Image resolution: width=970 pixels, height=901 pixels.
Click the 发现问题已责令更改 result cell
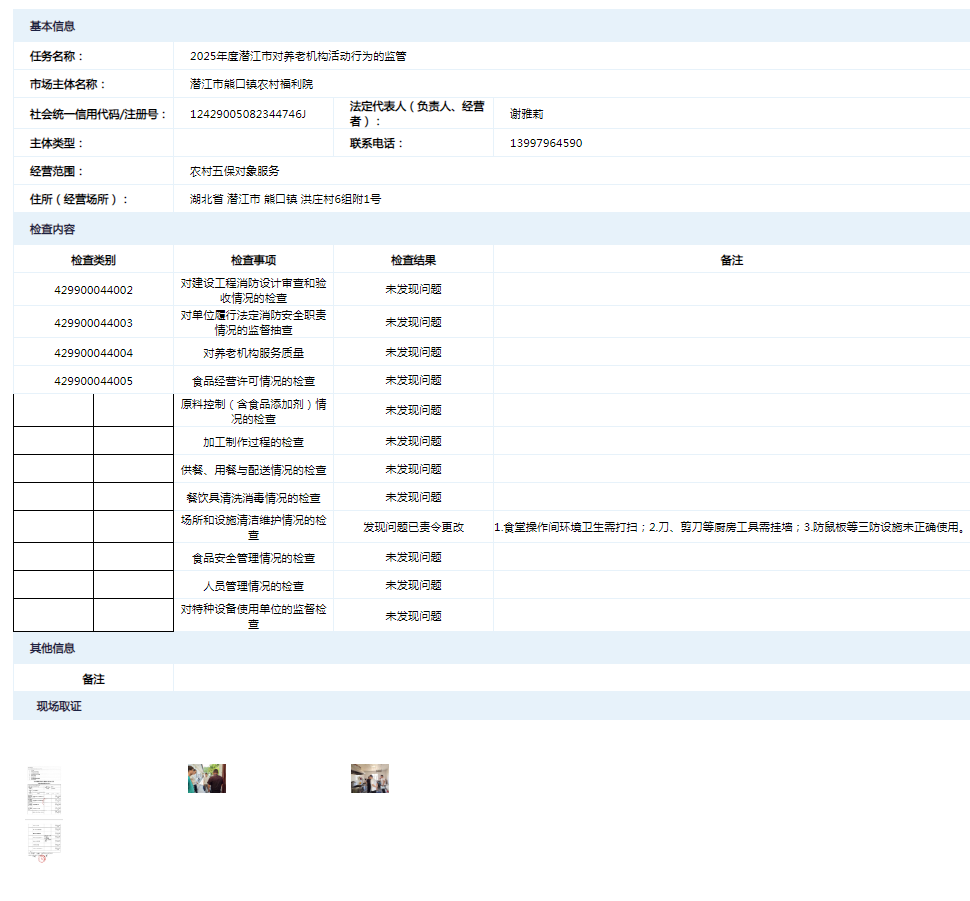point(413,527)
